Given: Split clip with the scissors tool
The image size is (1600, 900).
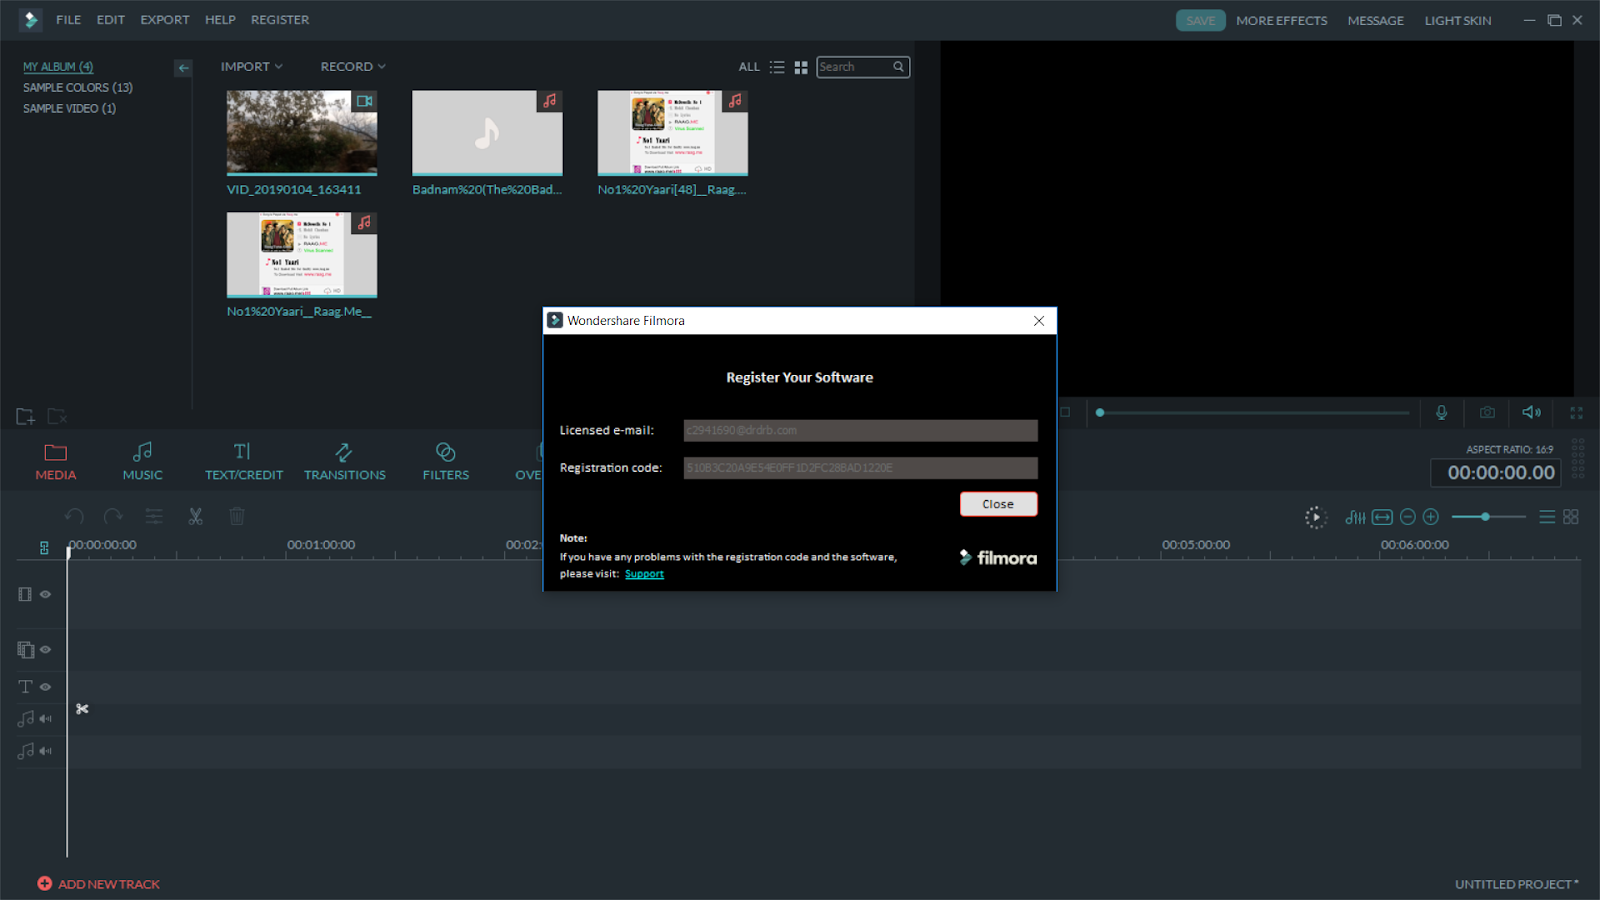Looking at the screenshot, I should coord(195,516).
